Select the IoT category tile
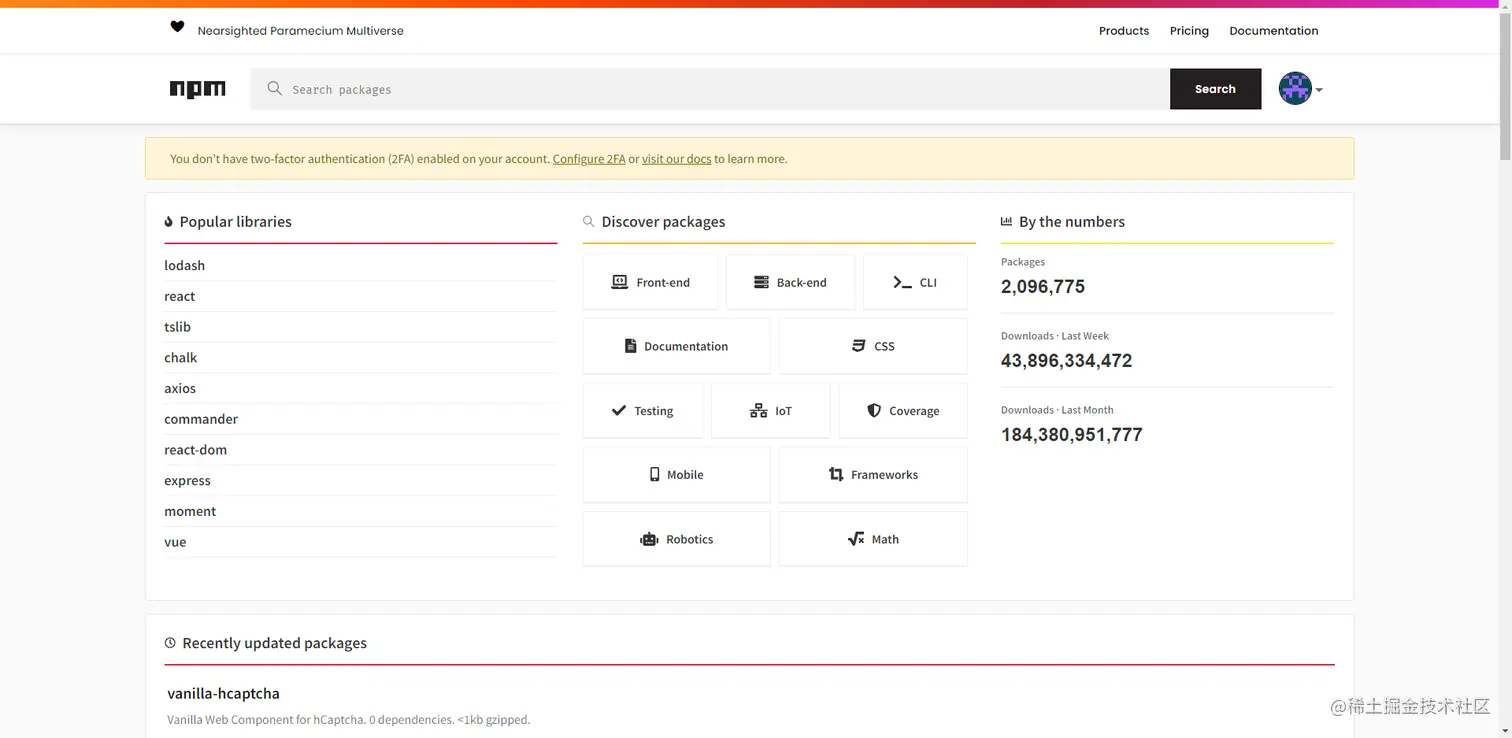 [x=770, y=410]
